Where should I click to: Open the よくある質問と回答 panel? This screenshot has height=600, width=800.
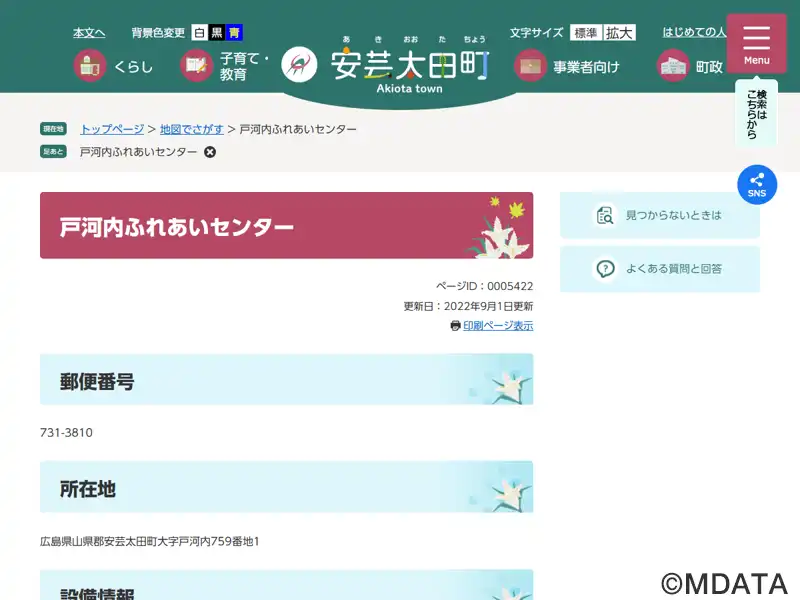[660, 269]
